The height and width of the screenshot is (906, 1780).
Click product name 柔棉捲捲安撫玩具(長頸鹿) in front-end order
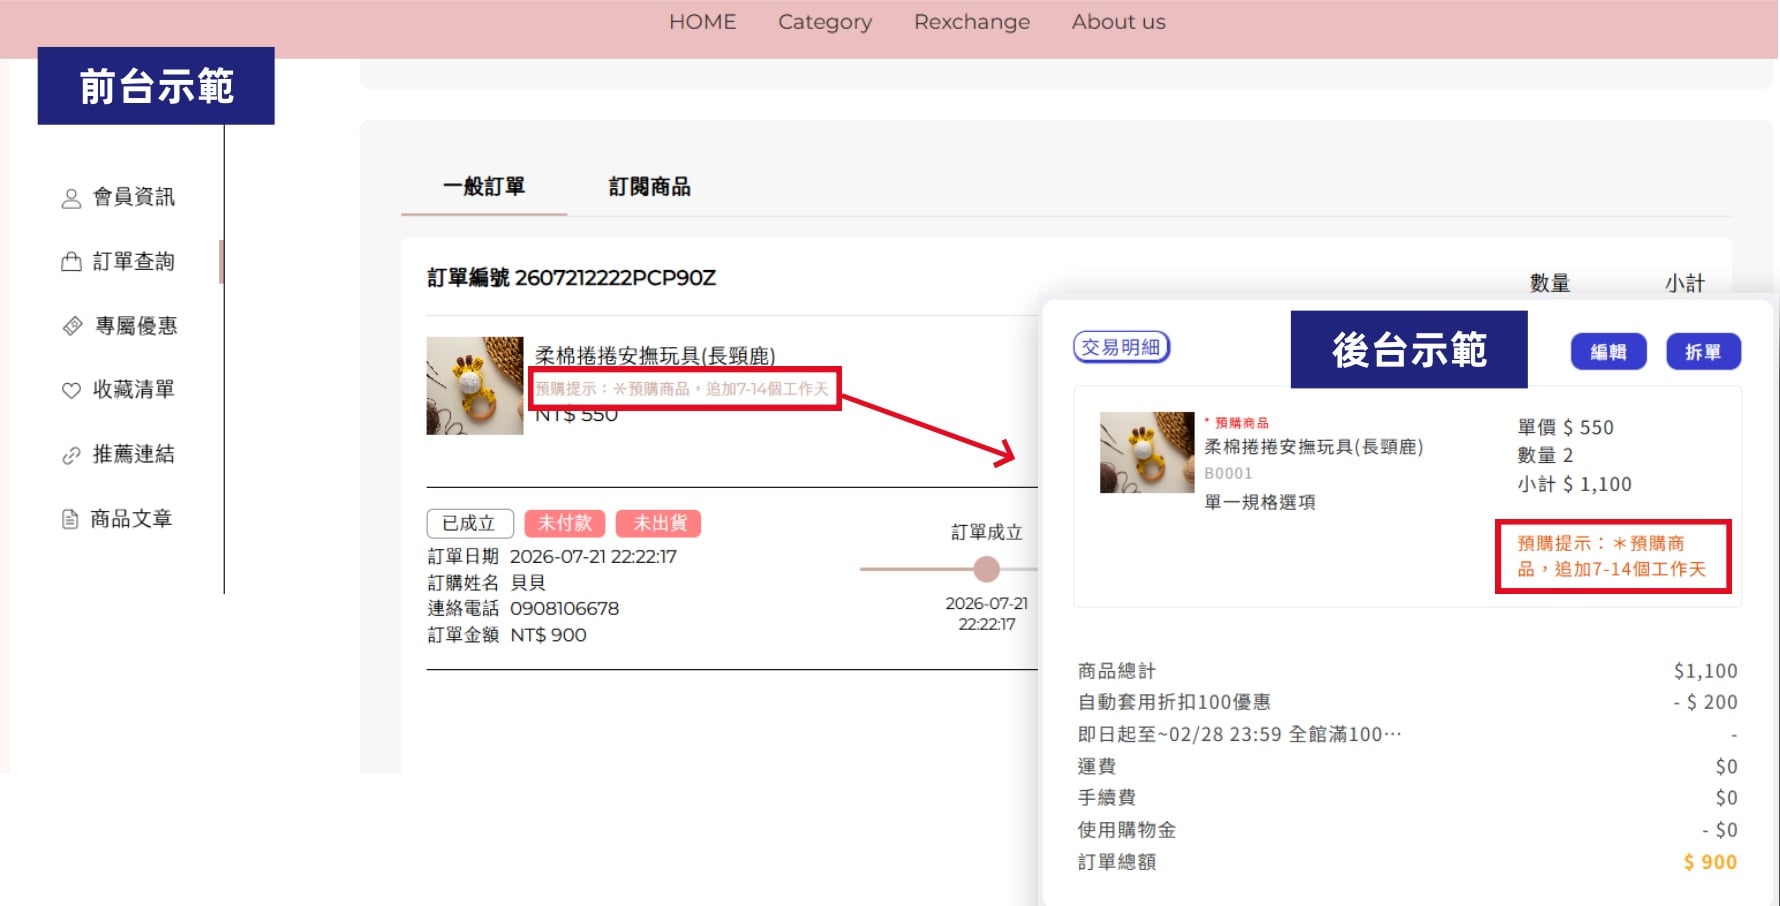pyautogui.click(x=655, y=356)
